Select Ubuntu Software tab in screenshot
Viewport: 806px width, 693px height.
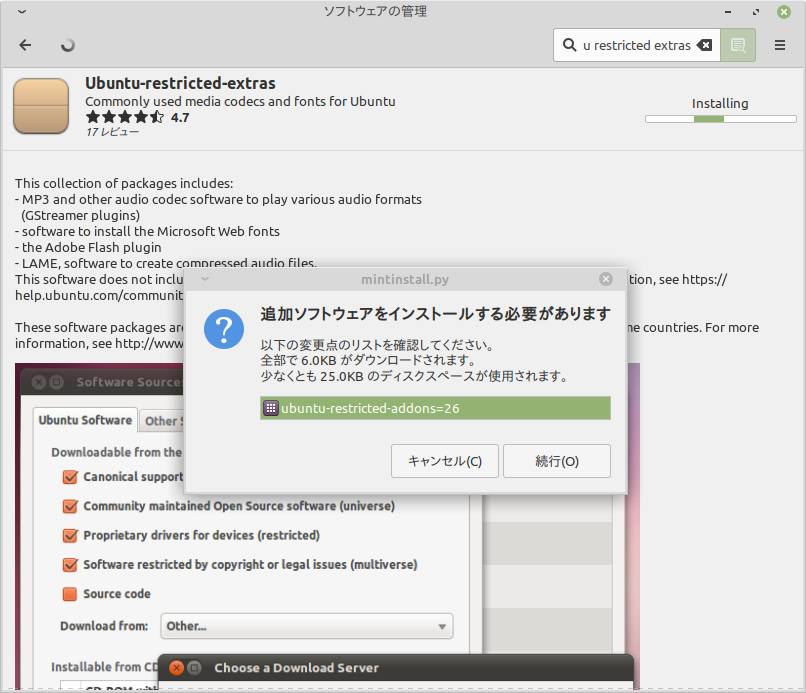pyautogui.click(x=85, y=421)
